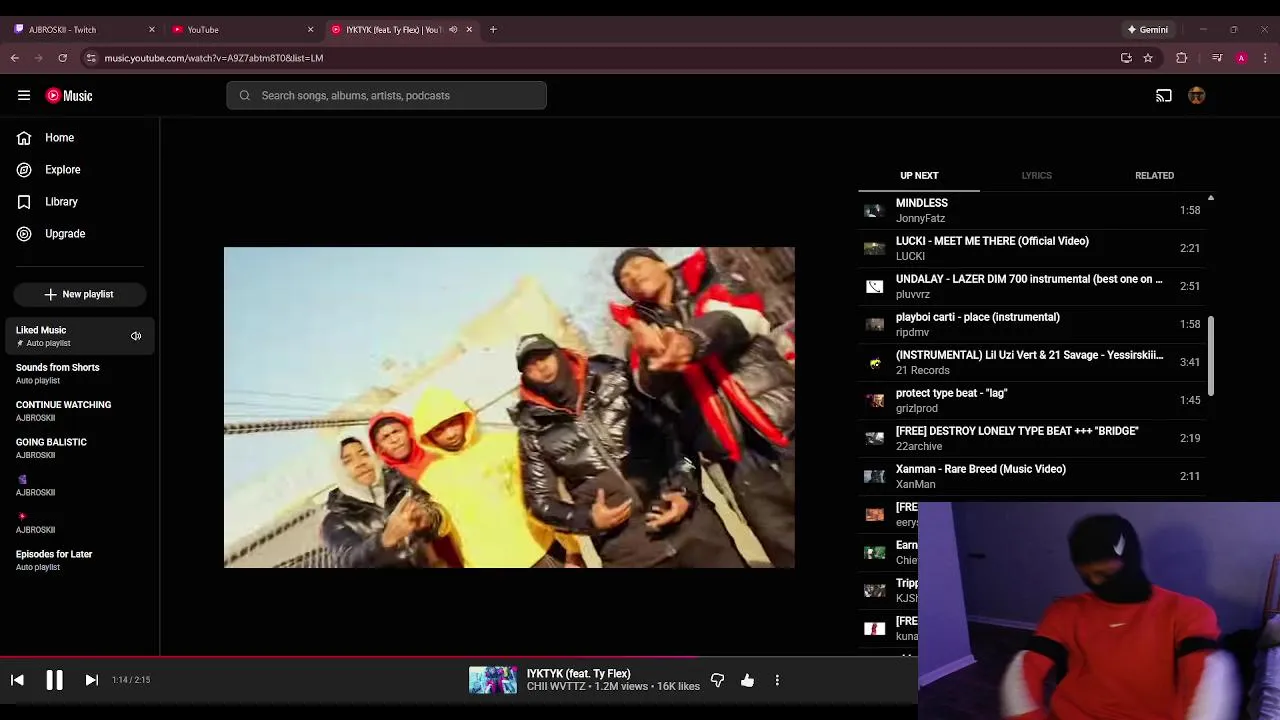View site information icon in address bar

[x=91, y=58]
